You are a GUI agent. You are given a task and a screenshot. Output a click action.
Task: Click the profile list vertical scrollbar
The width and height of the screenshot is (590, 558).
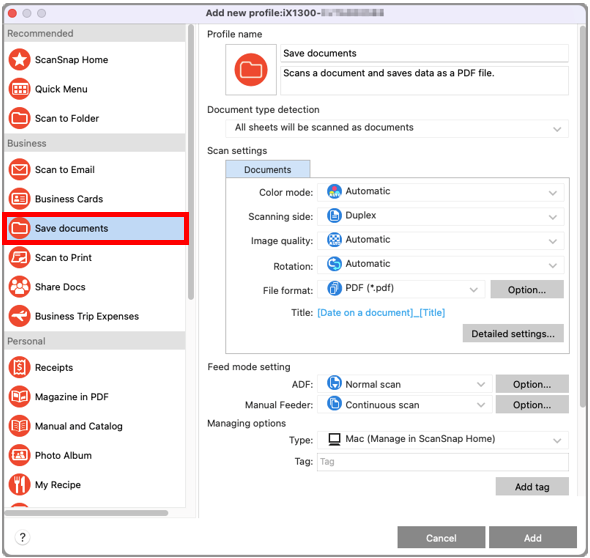[191, 162]
